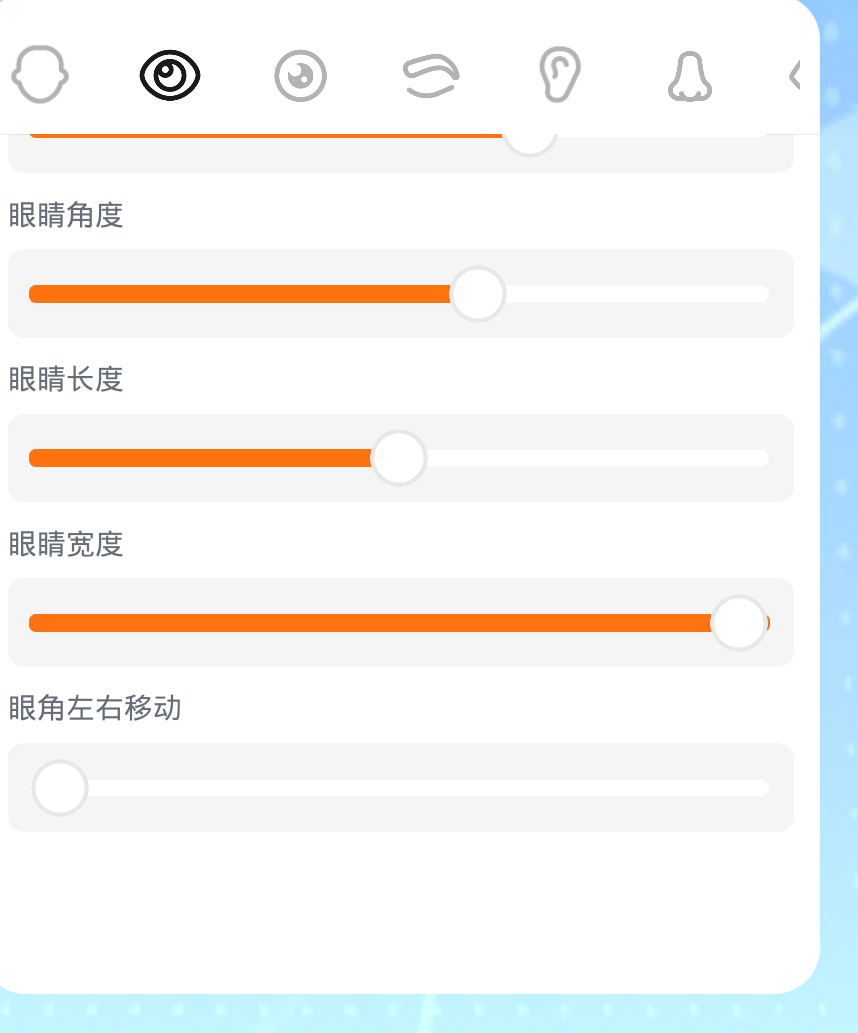Viewport: 858px width, 1033px height.
Task: Click the 眼睛宽度 slider handle
Action: tap(738, 623)
